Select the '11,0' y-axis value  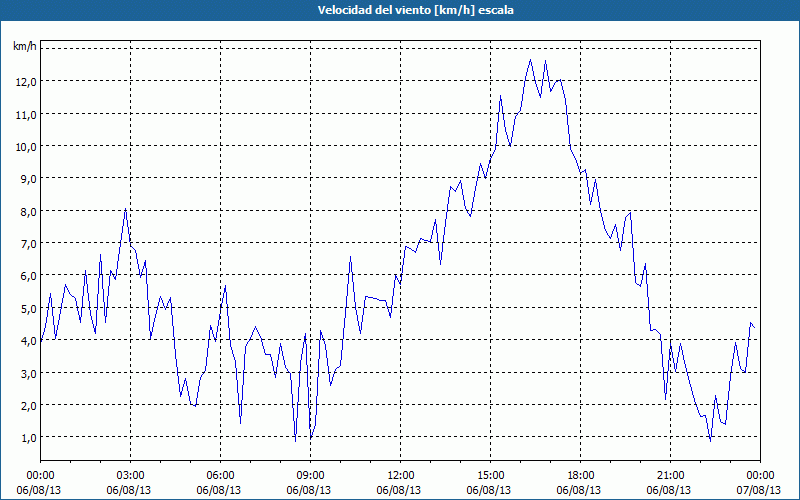[x=26, y=114]
